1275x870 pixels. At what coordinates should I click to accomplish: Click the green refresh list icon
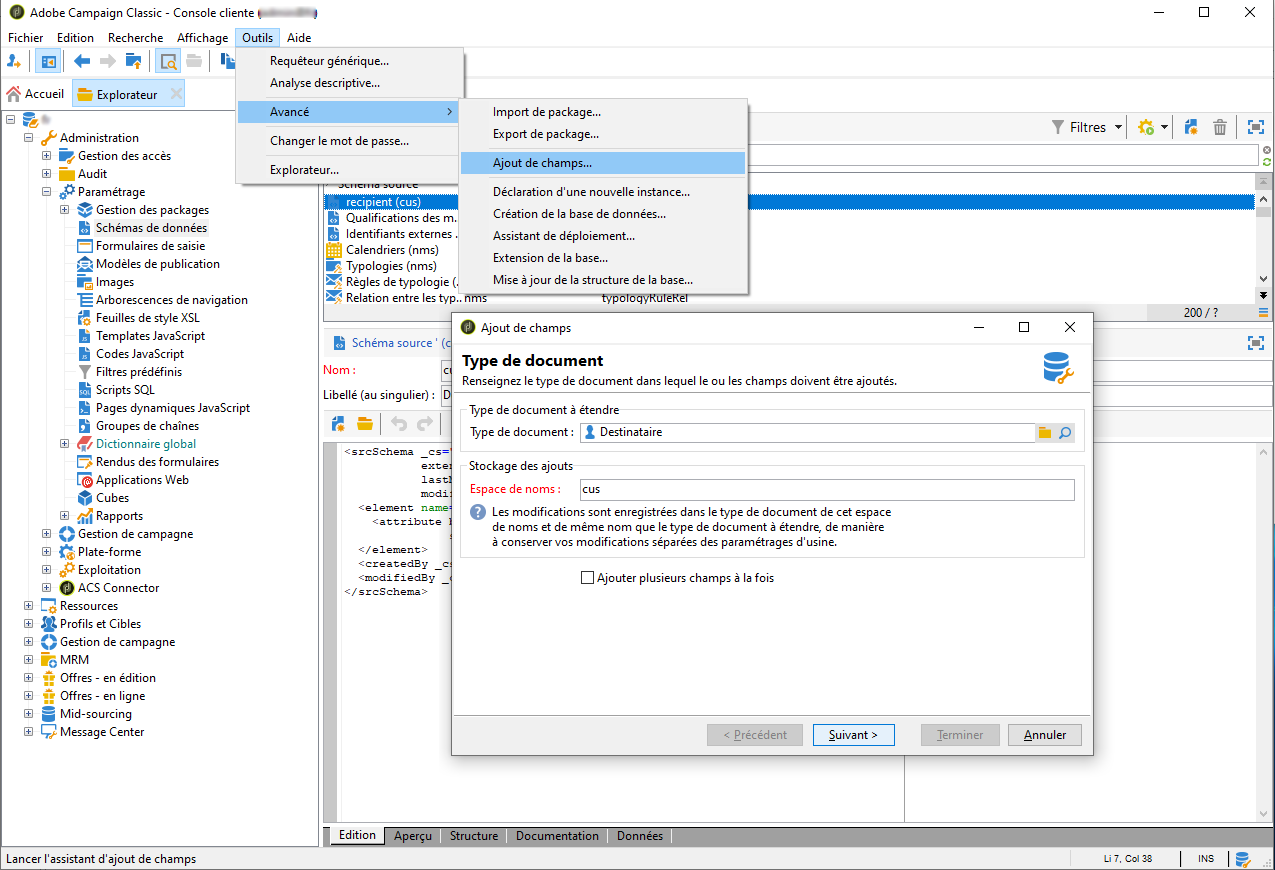point(1267,161)
